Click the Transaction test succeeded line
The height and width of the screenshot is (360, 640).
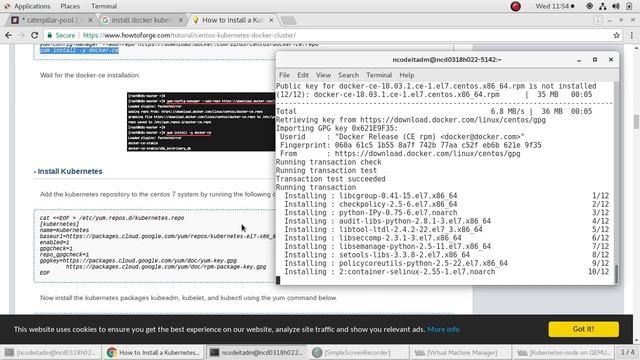click(331, 179)
